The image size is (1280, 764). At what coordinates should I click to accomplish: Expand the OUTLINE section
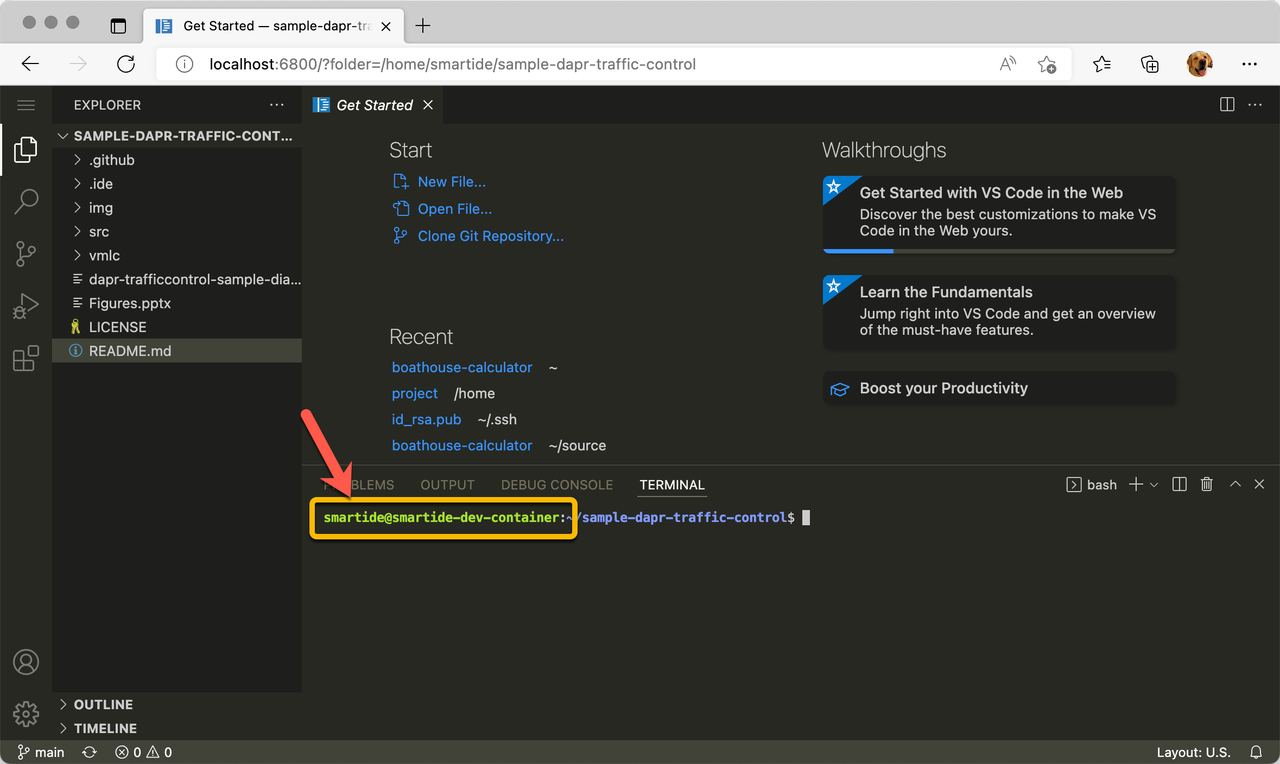[x=177, y=705]
